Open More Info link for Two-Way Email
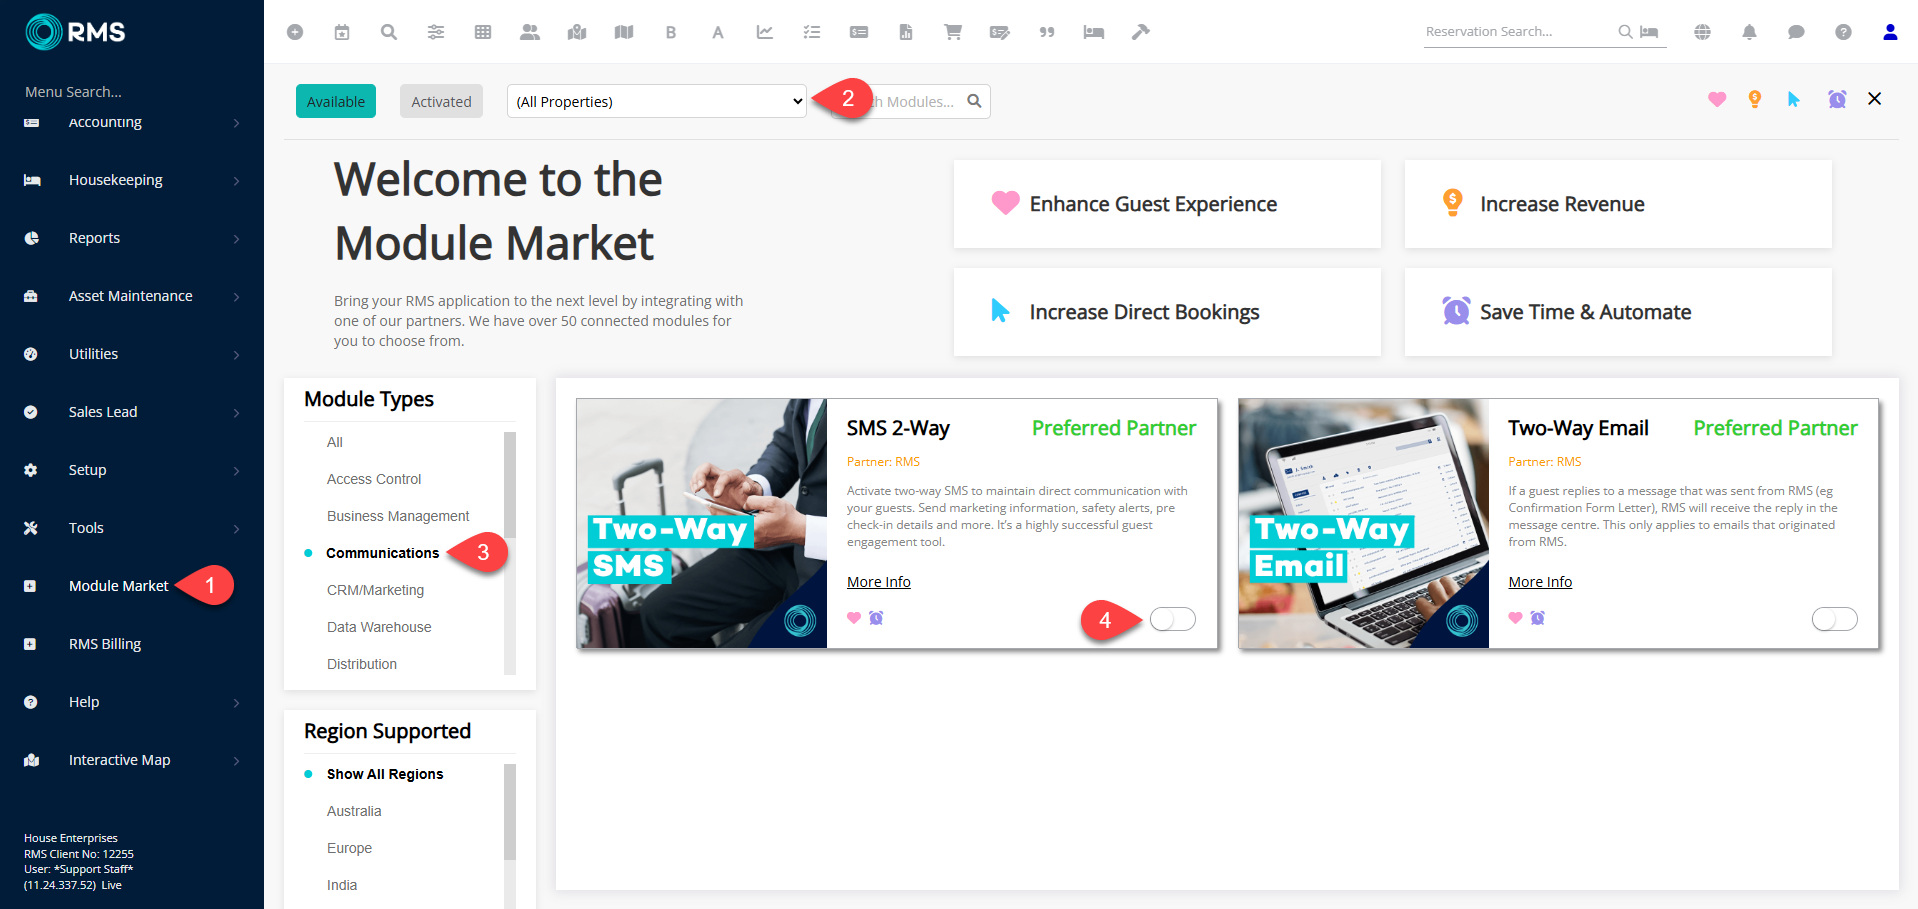1918x909 pixels. point(1540,582)
